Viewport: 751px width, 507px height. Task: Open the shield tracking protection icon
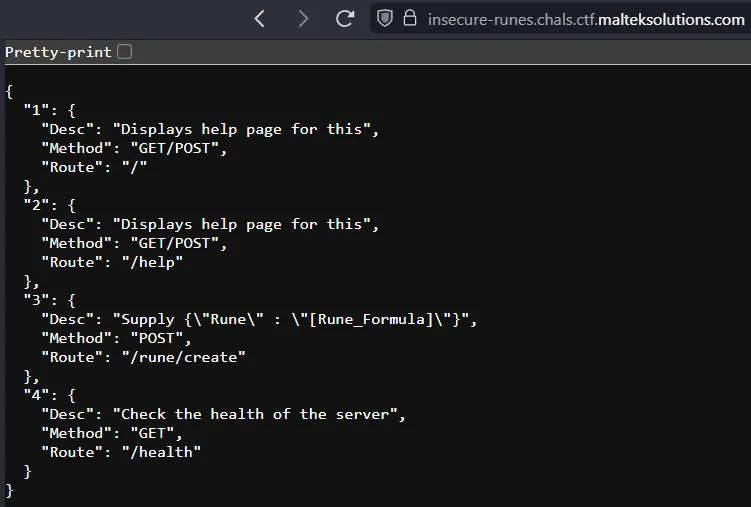pos(385,19)
